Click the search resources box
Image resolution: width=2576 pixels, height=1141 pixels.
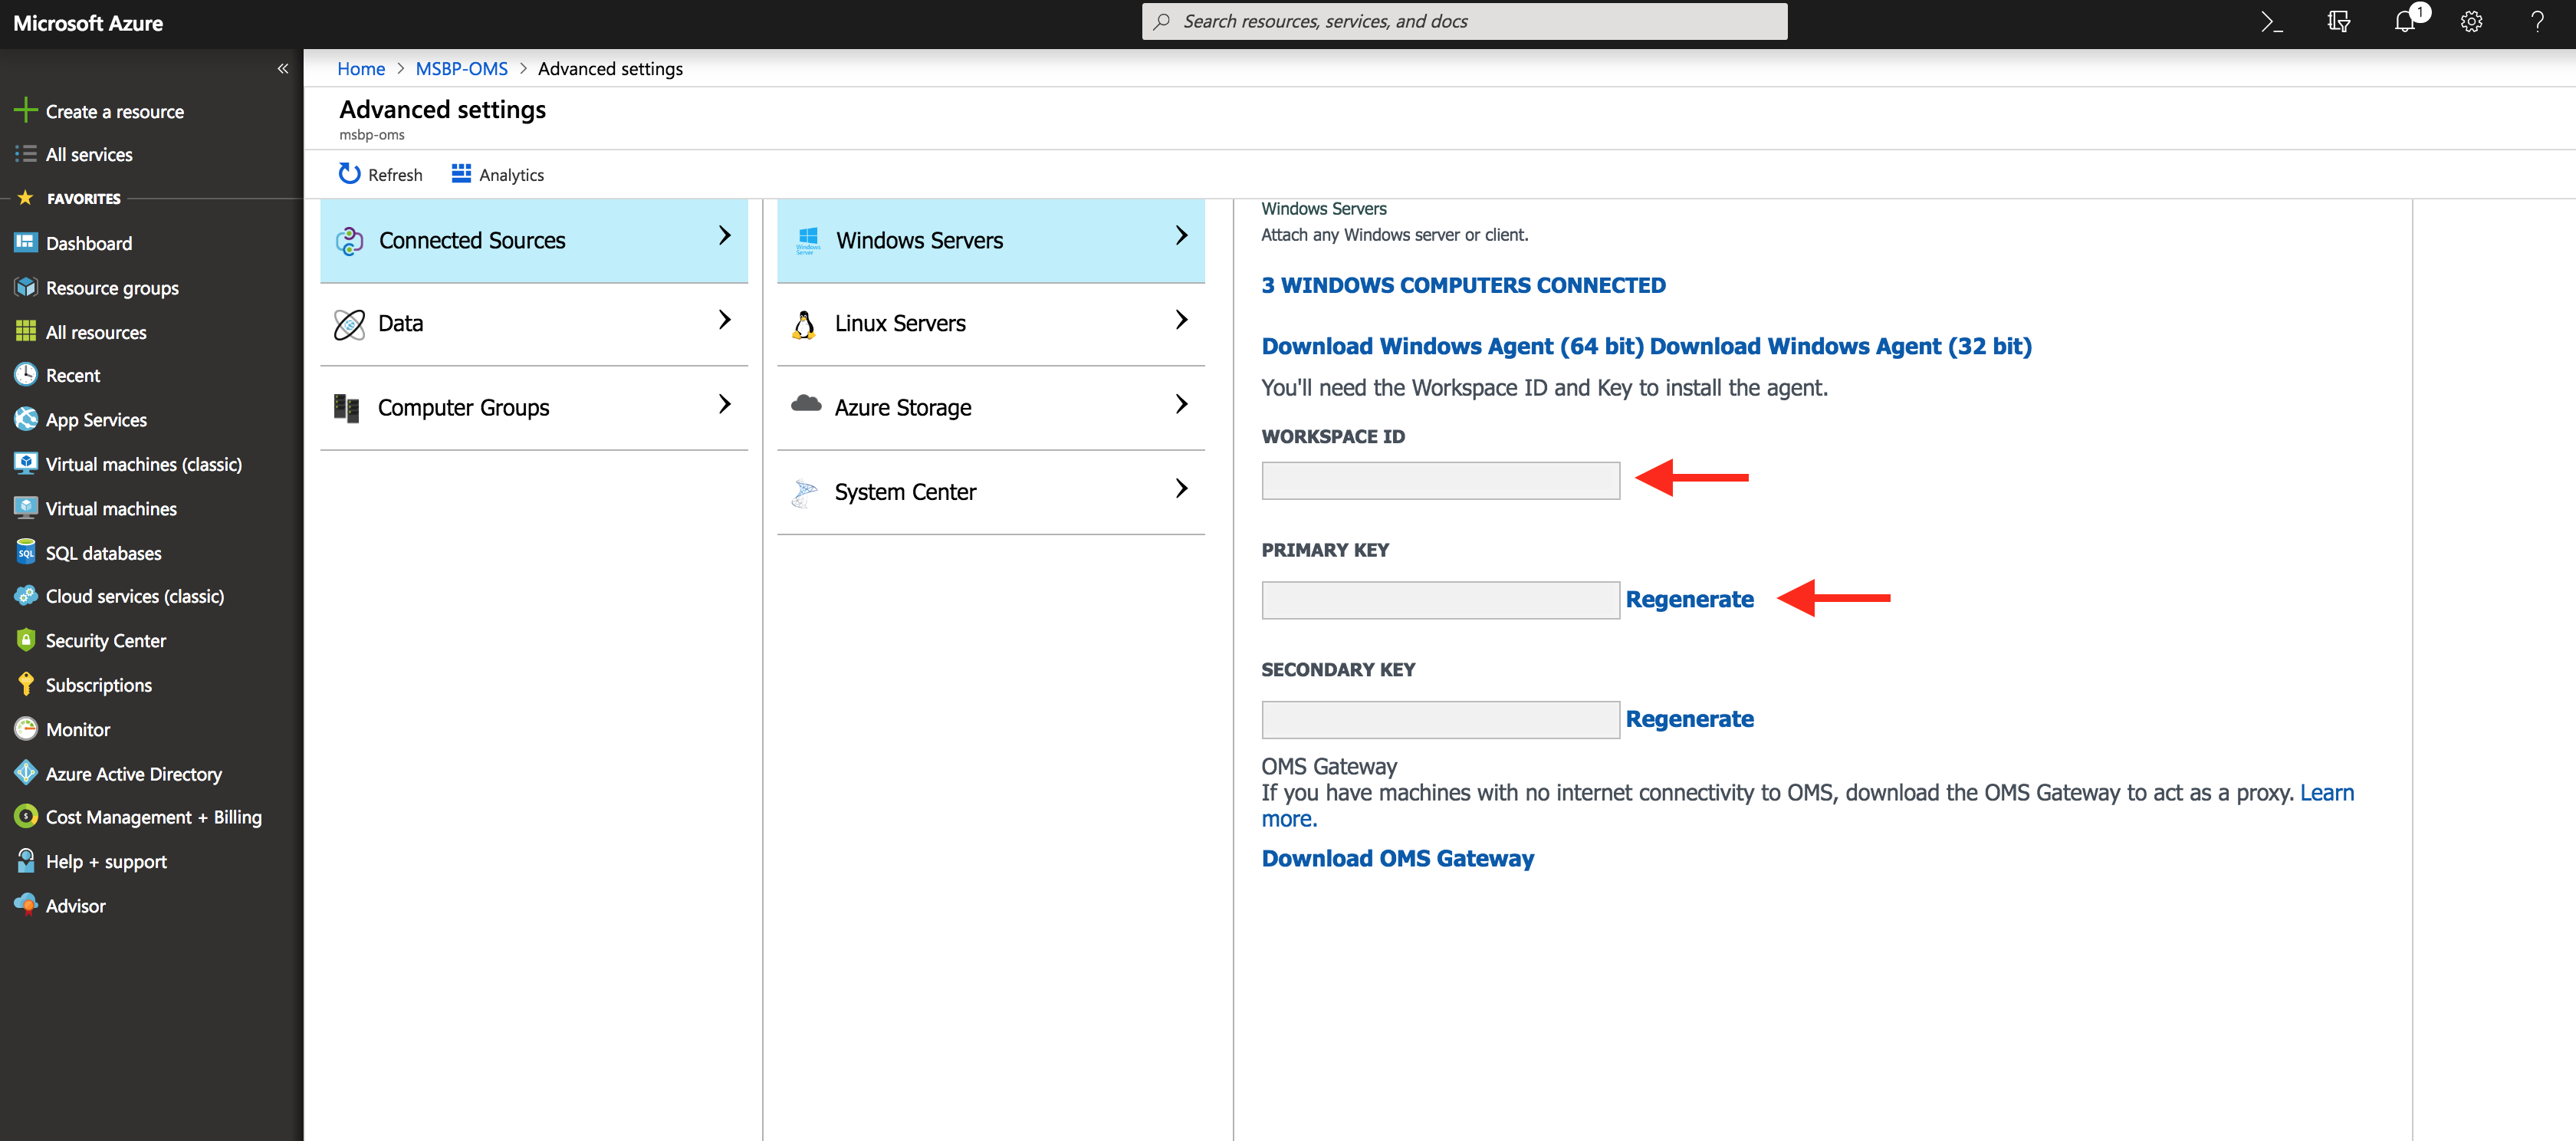(x=1464, y=21)
